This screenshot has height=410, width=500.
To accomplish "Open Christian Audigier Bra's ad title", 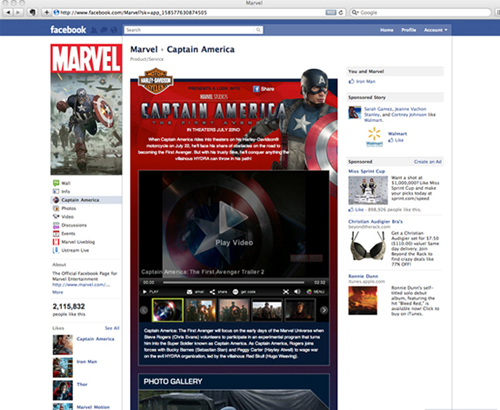I will click(375, 221).
